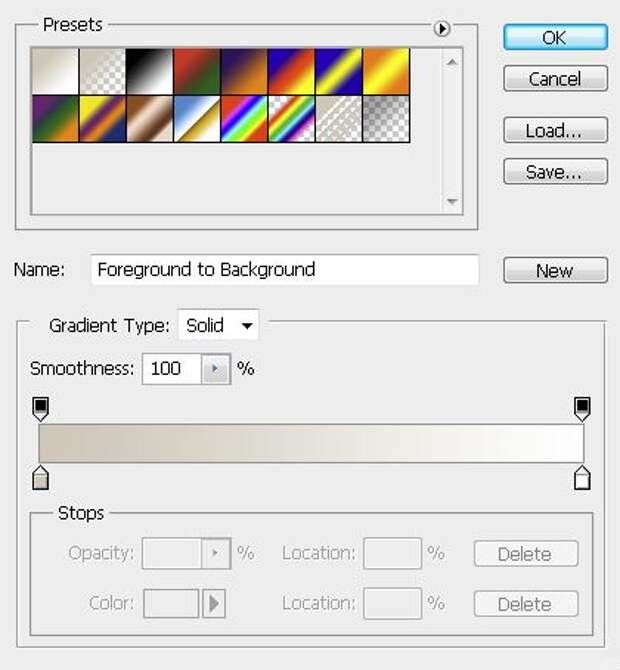This screenshot has width=620, height=670.
Task: Click the presets scrollbar down arrow
Action: (452, 201)
